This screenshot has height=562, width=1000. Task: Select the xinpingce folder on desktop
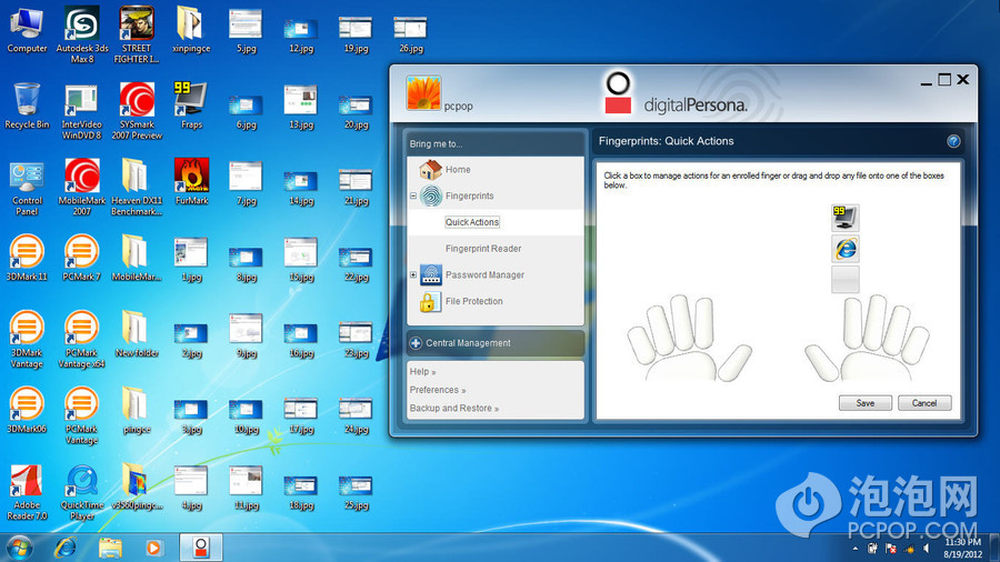pos(191,30)
